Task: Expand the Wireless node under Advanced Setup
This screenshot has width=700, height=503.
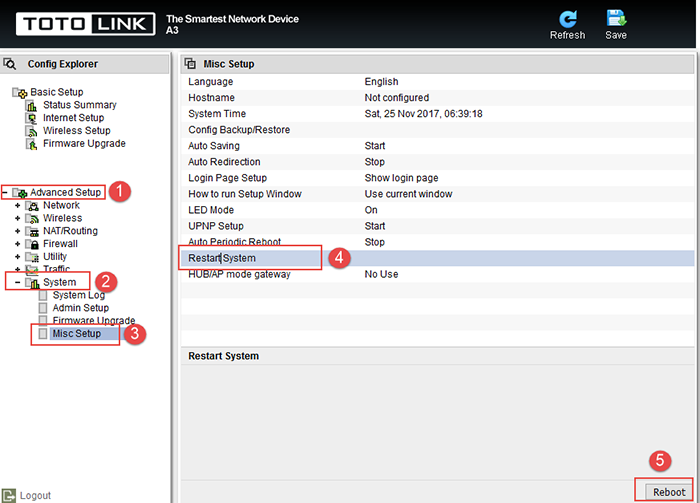Action: [x=17, y=219]
